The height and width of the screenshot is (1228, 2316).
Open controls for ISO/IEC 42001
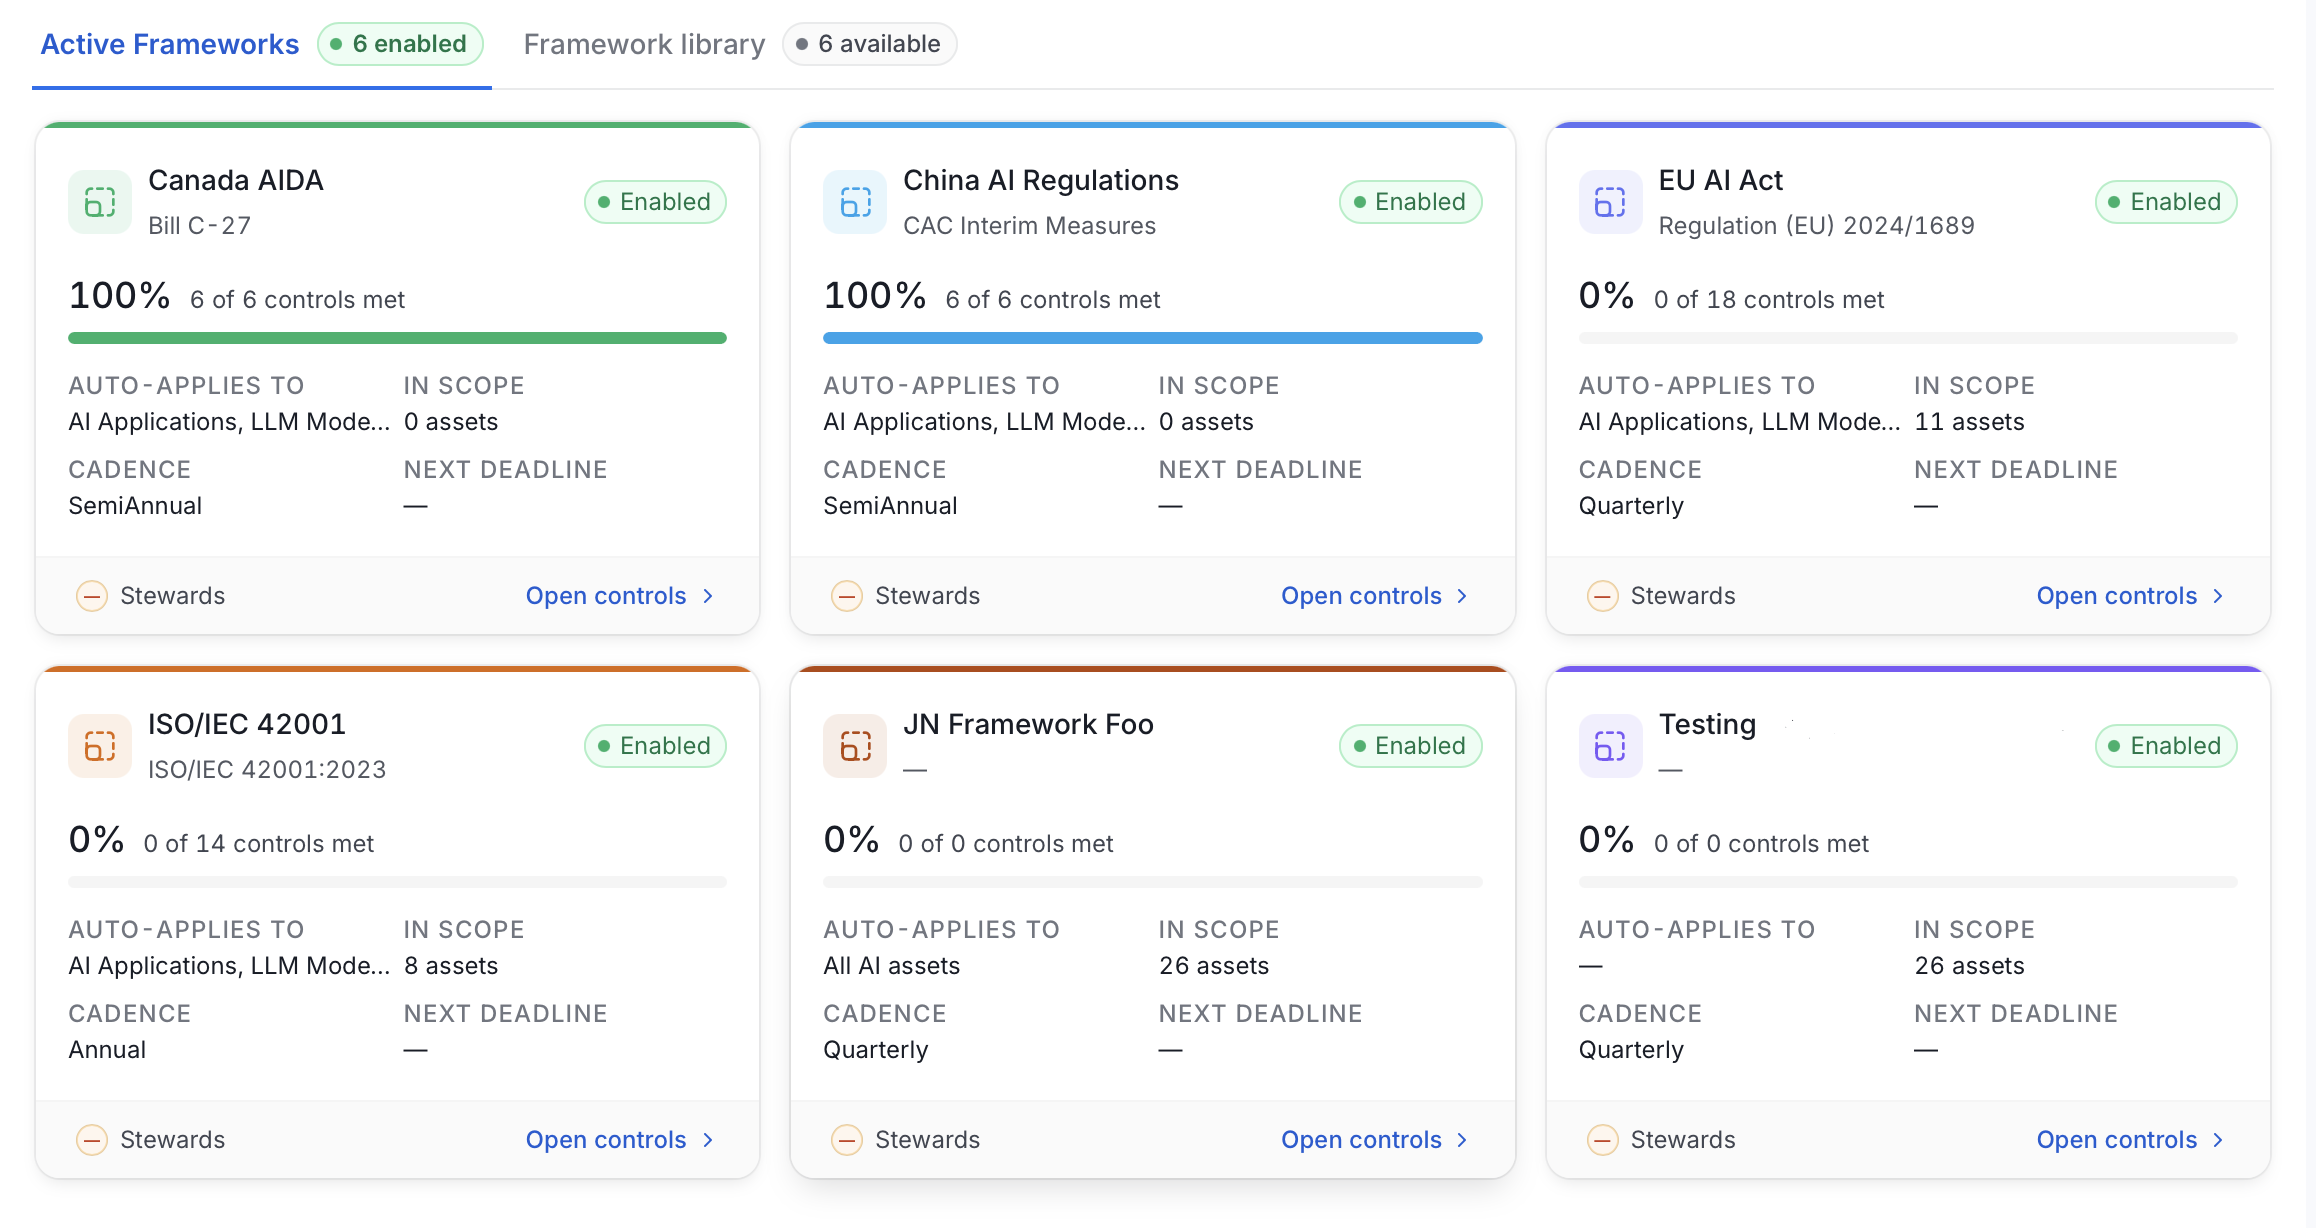point(620,1140)
